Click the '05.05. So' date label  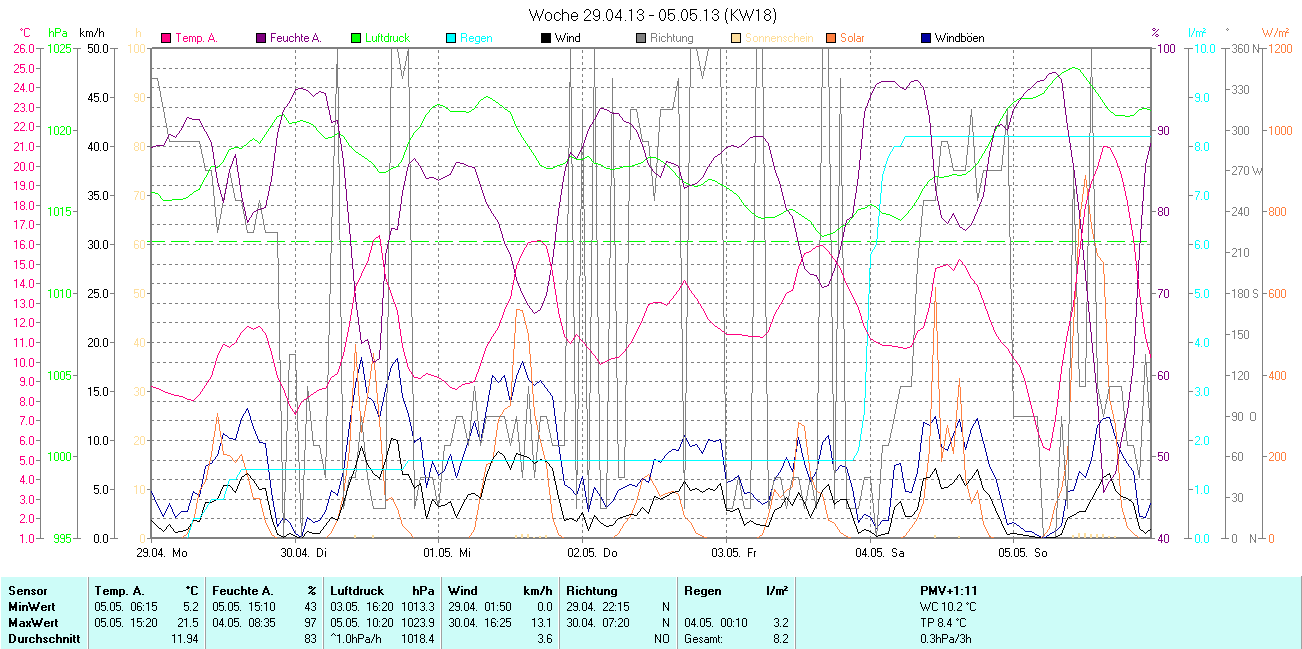click(x=1022, y=551)
